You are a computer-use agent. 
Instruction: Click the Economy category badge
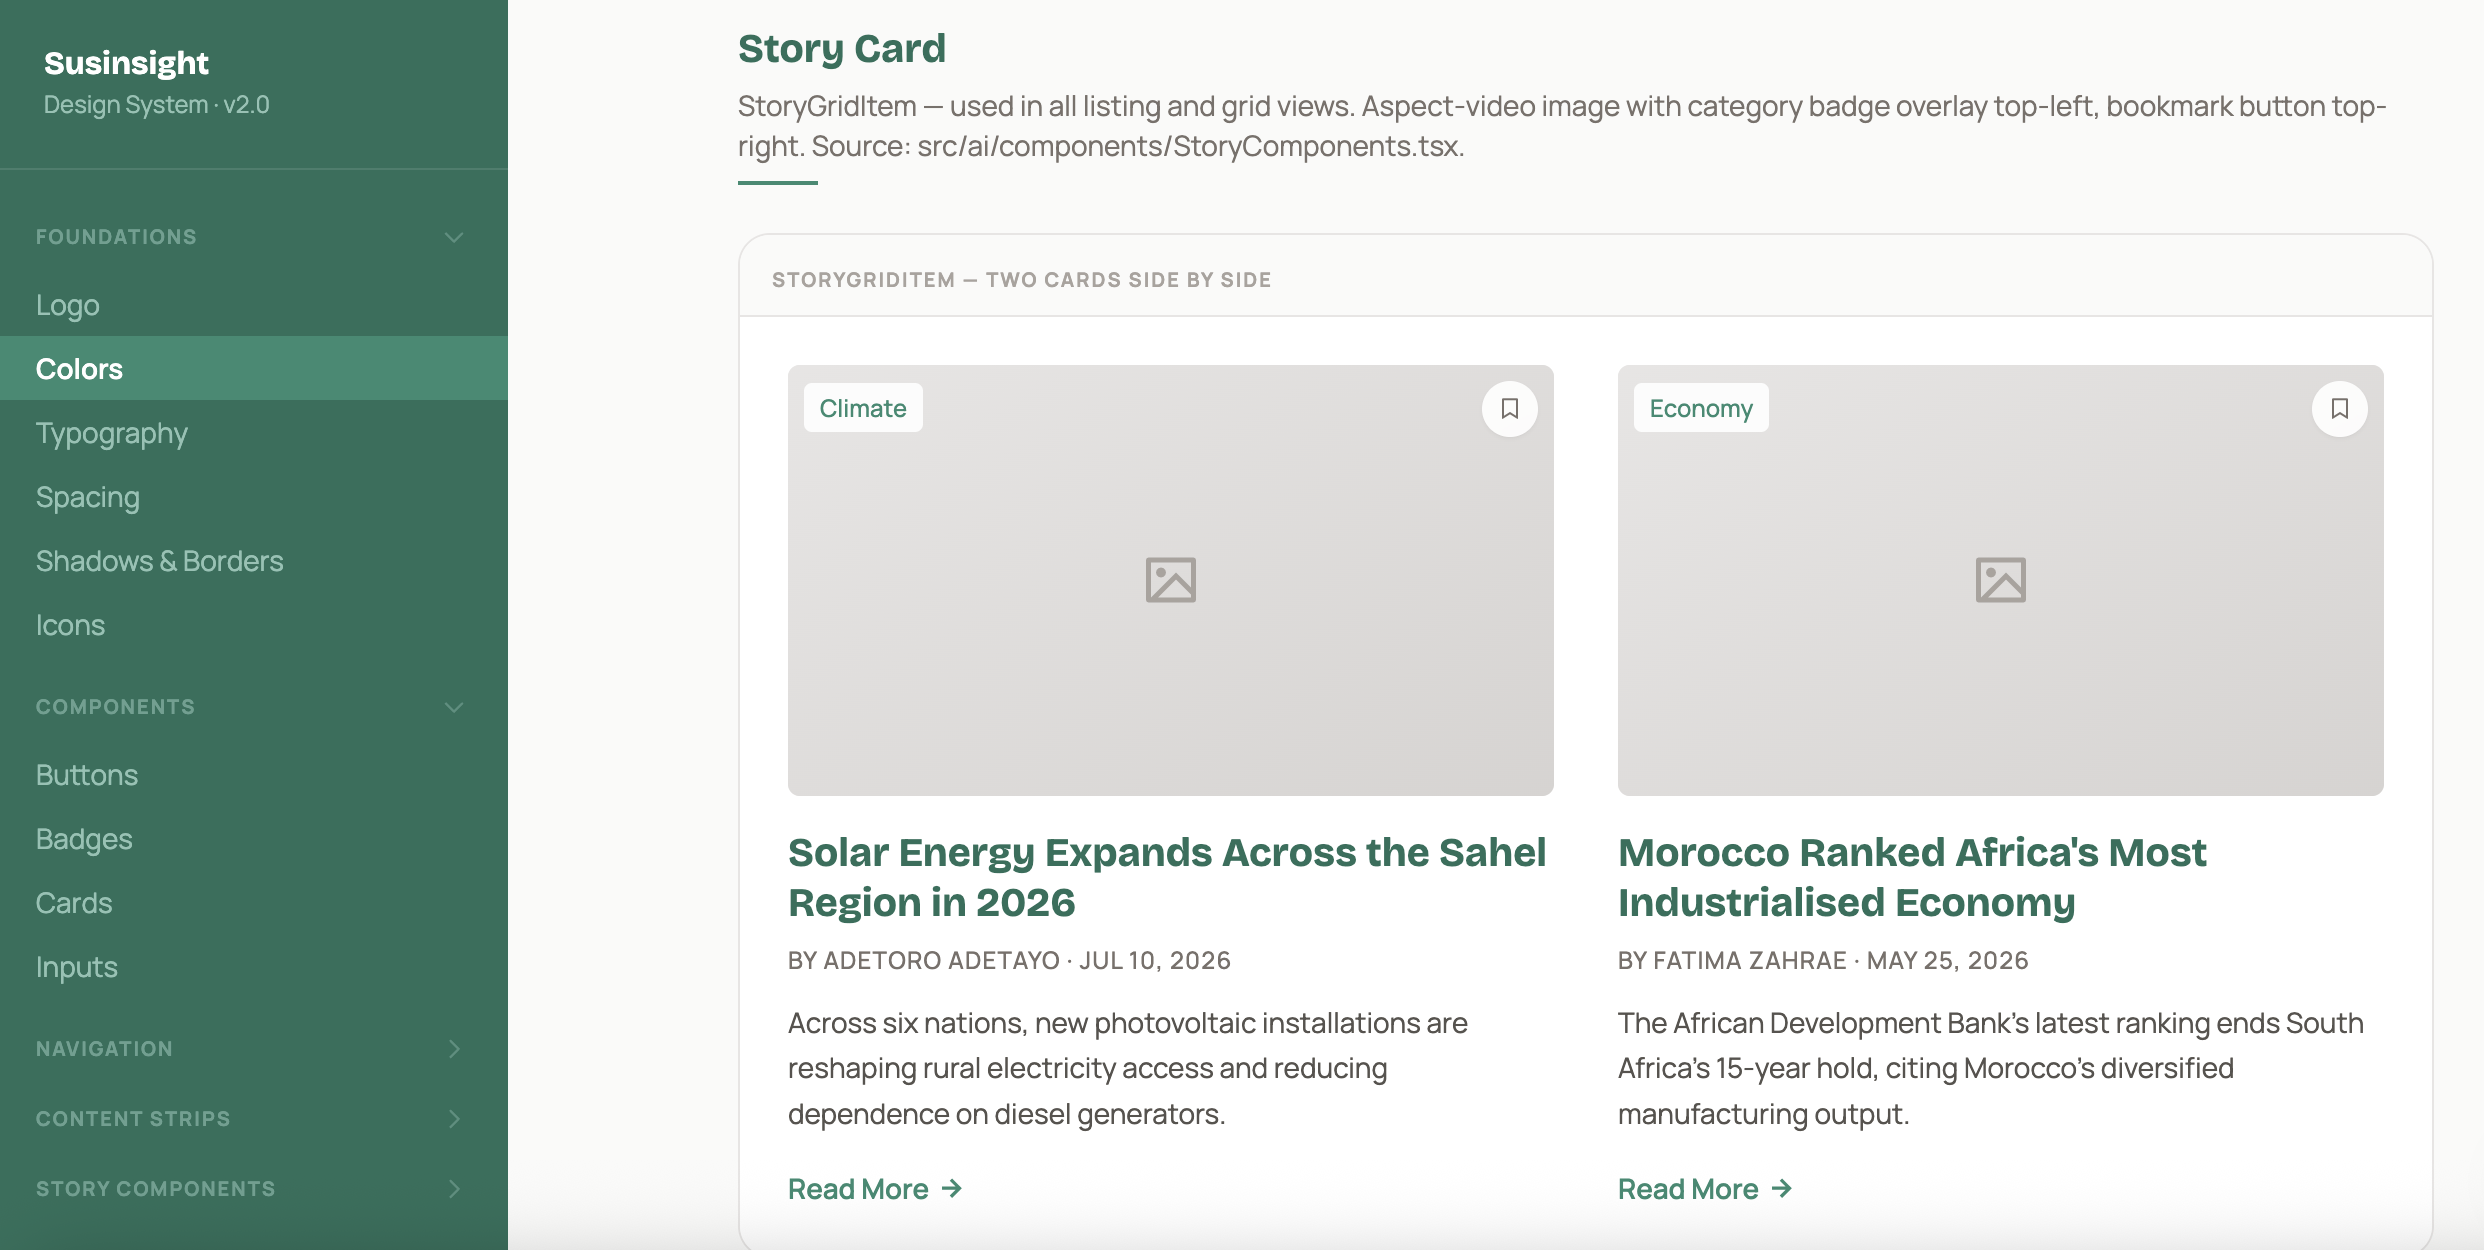tap(1701, 408)
